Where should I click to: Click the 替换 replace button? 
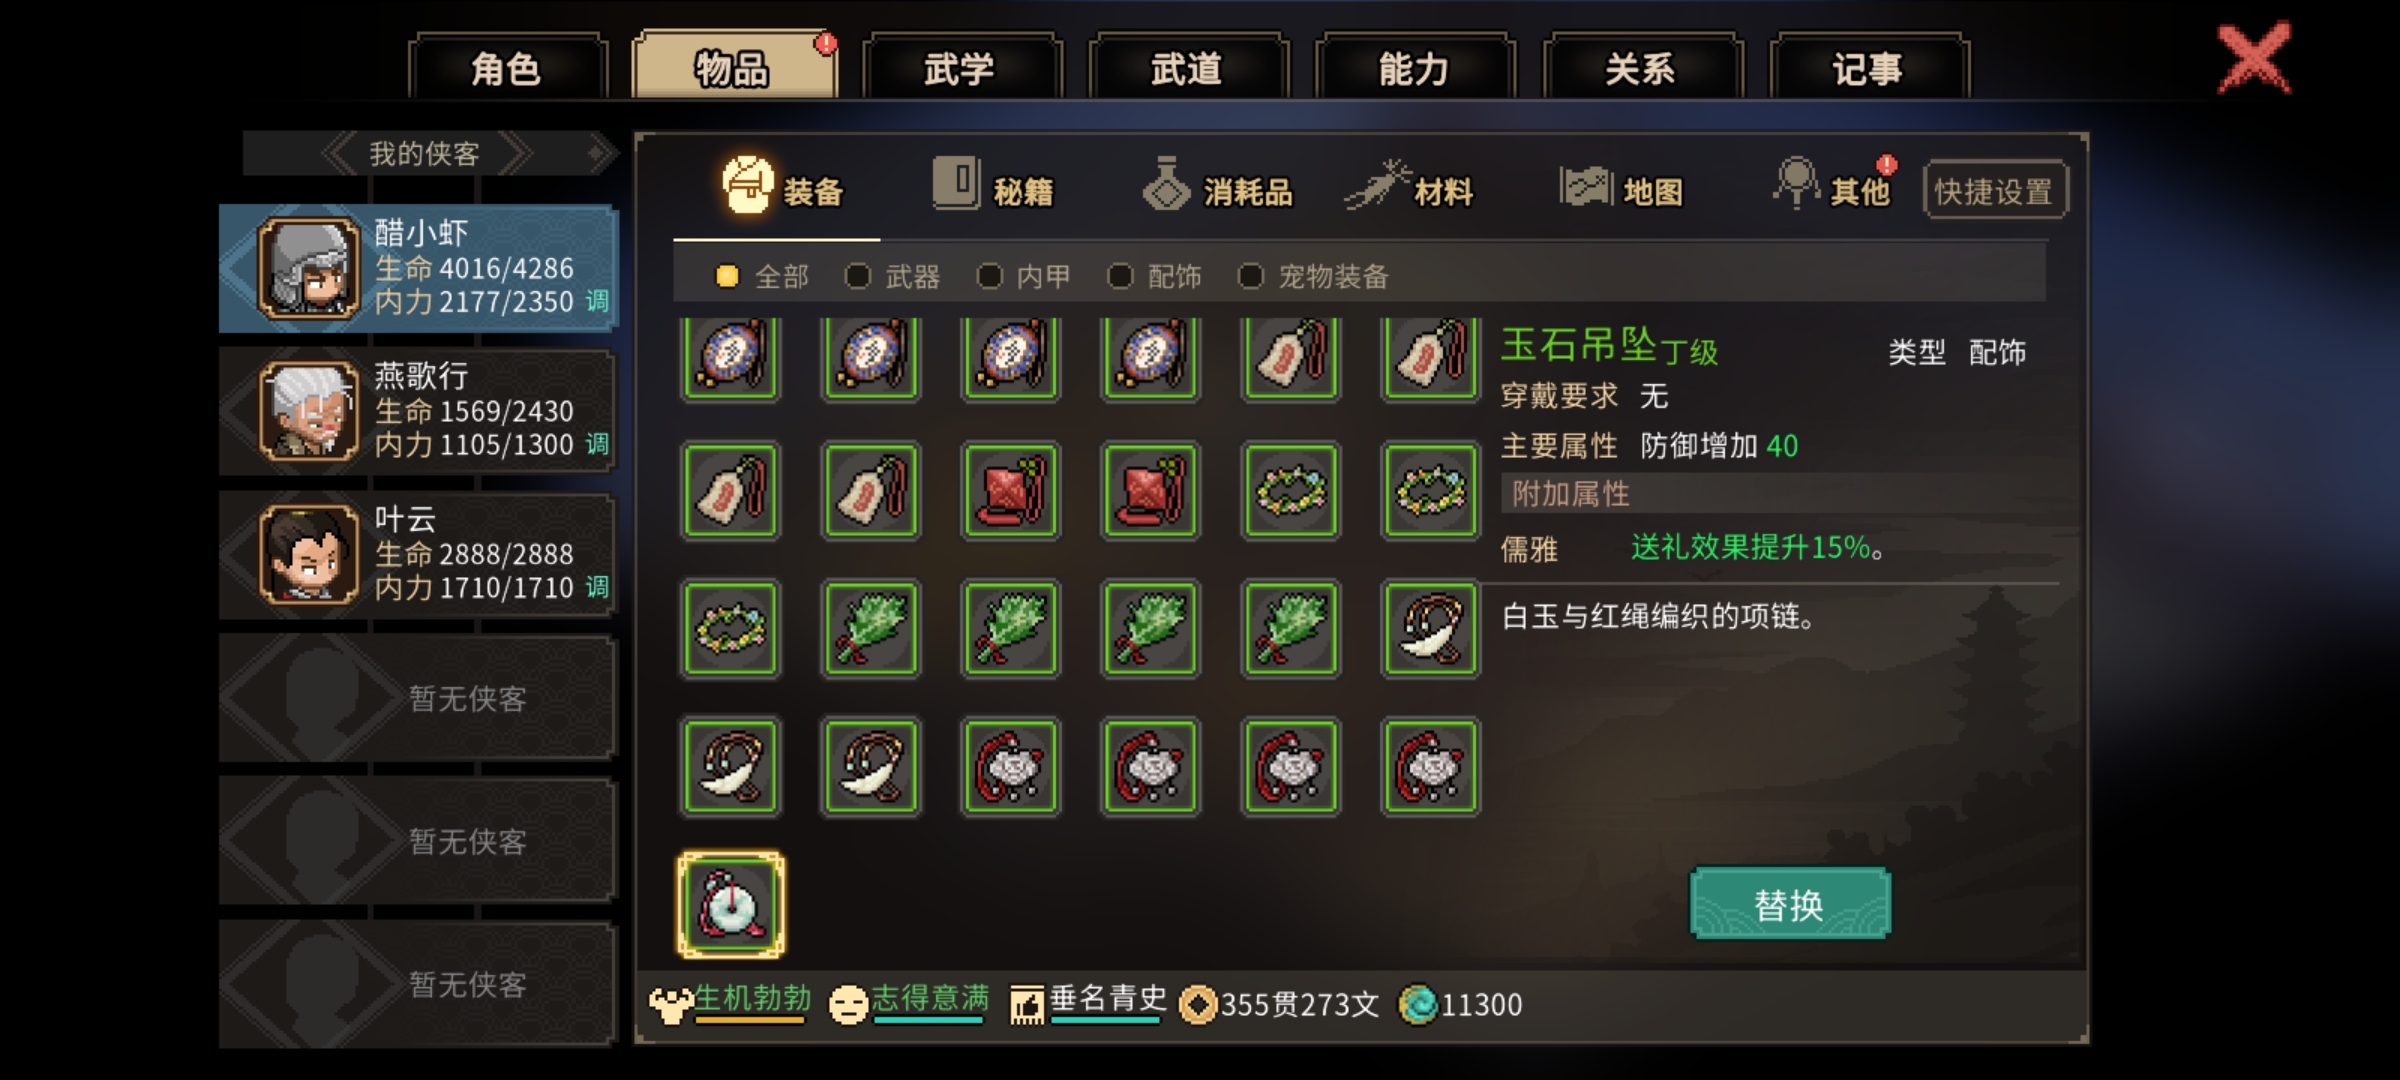[x=1790, y=904]
